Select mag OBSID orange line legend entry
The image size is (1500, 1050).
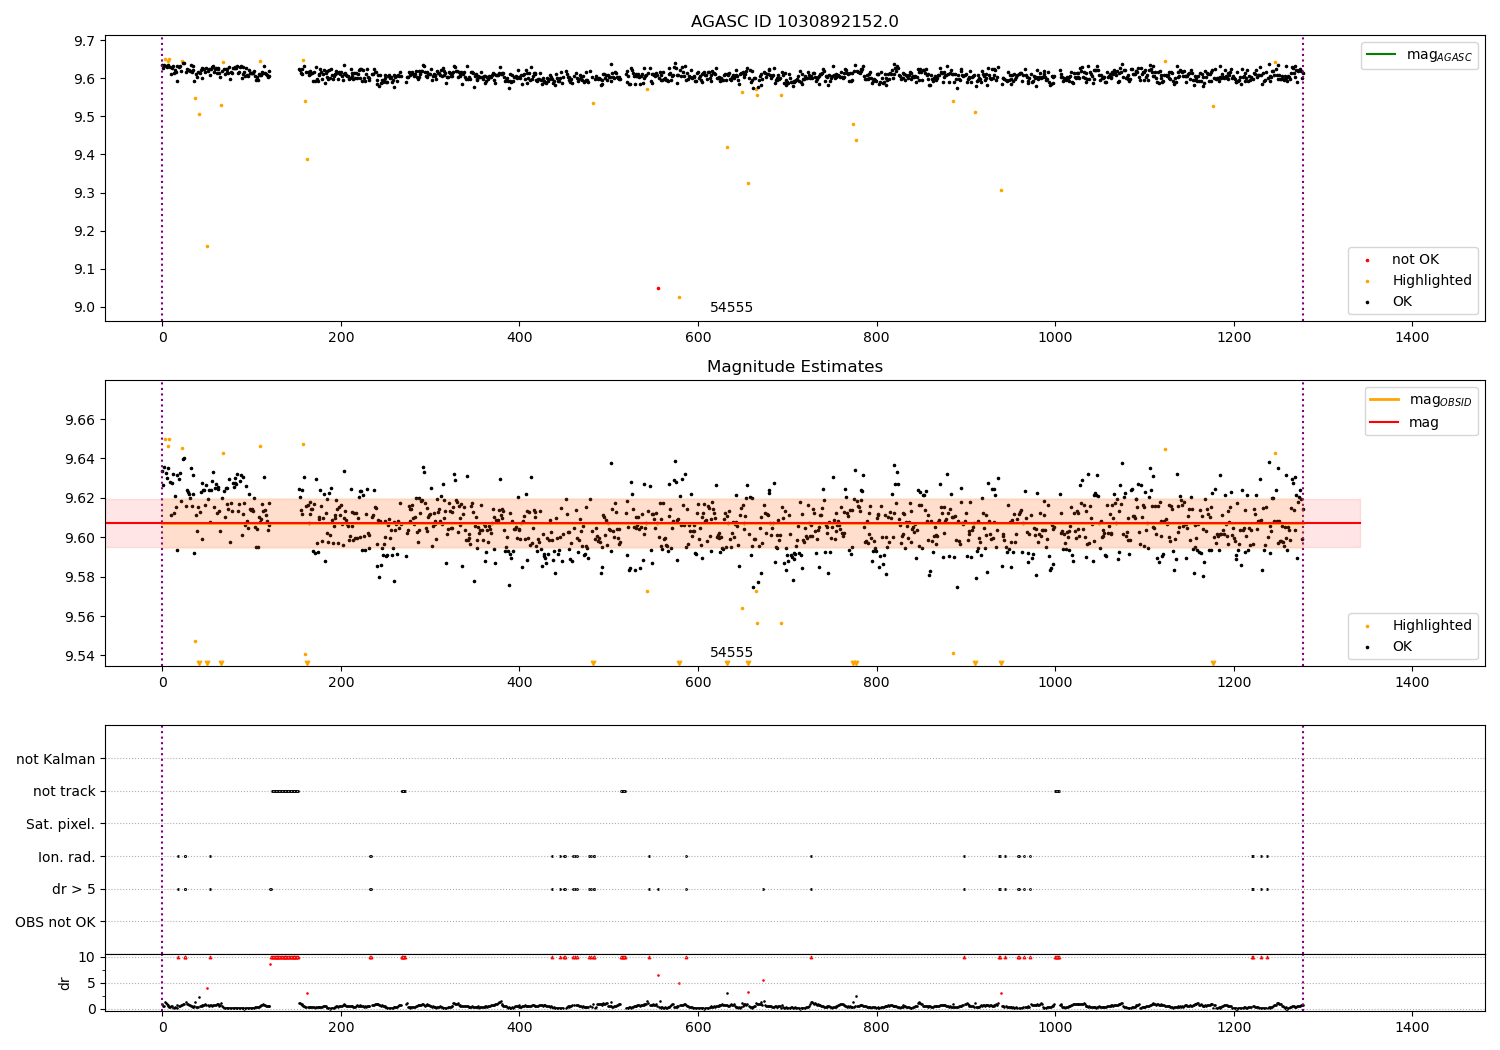coord(1420,400)
